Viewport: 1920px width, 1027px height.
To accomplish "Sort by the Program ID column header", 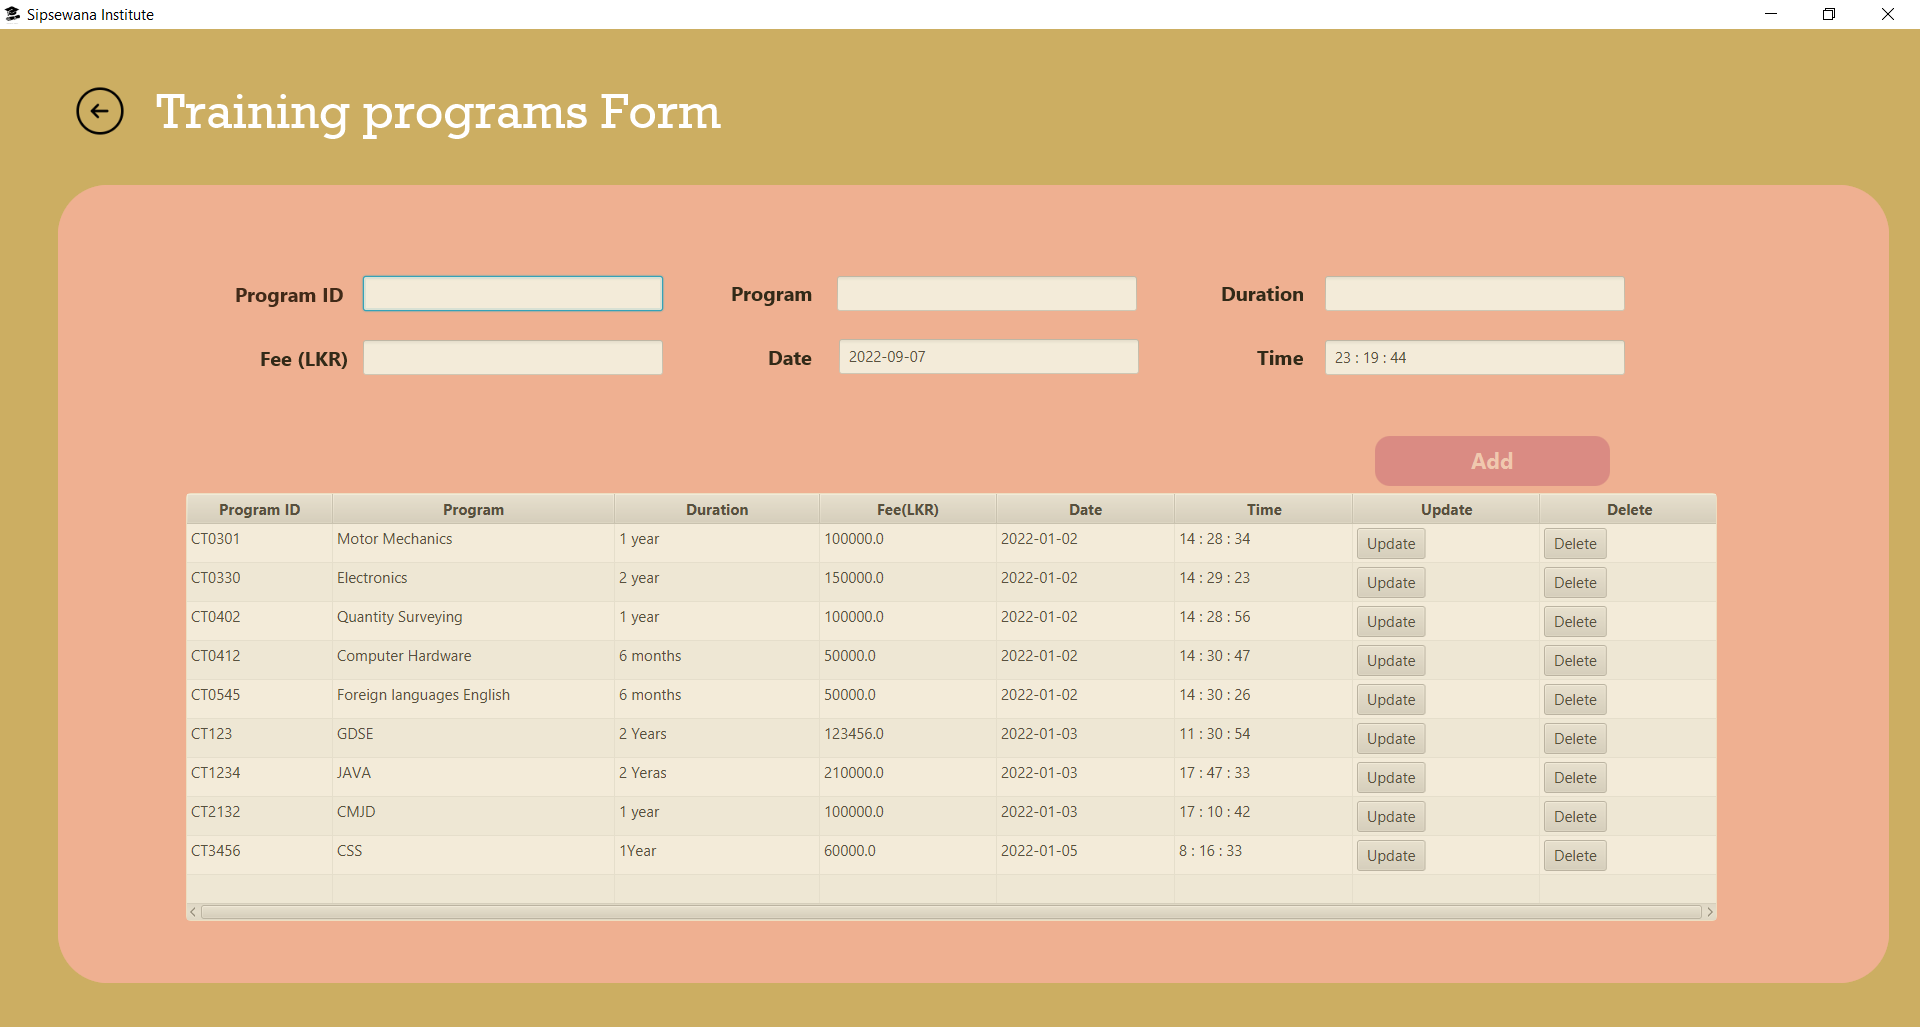I will (259, 509).
